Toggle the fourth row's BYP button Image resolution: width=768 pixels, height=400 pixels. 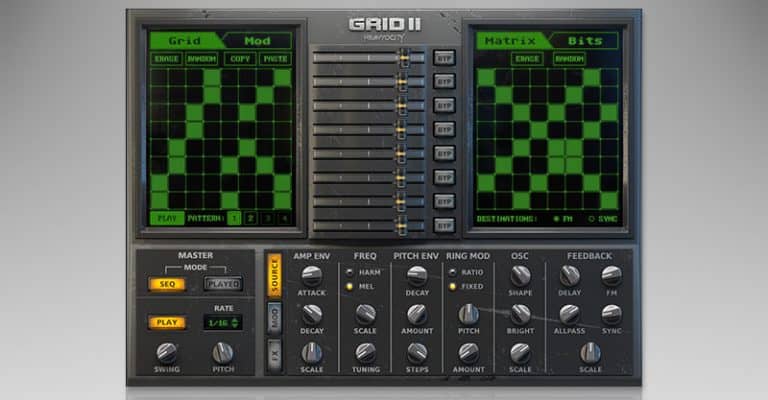(444, 129)
